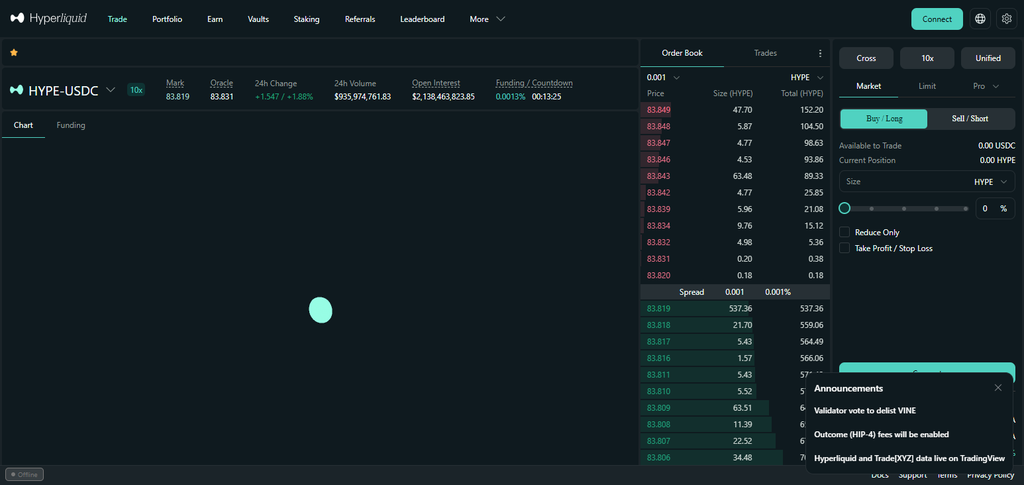Click the percent input box

pyautogui.click(x=995, y=209)
